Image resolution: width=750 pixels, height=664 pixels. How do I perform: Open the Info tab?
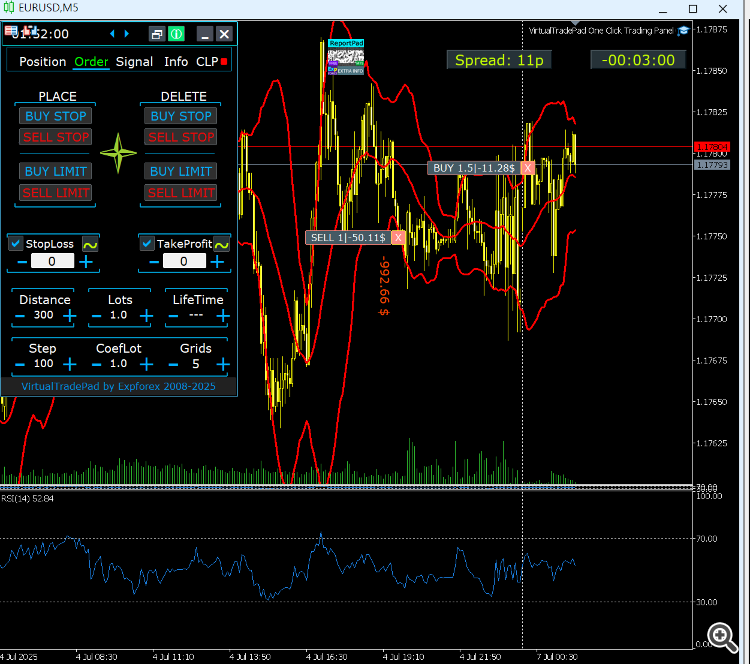176,62
